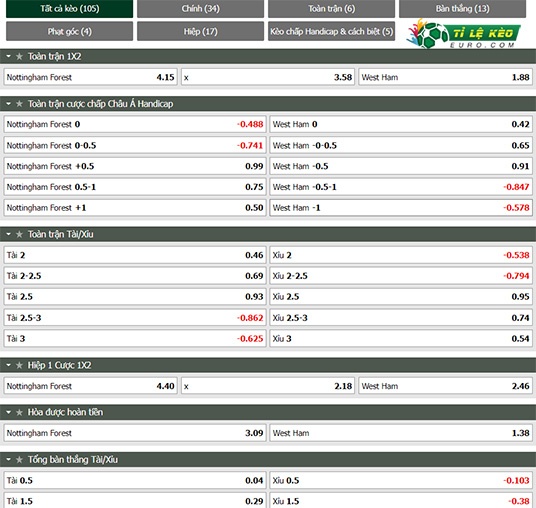Viewport: 536px width, 508px height.
Task: Collapse Hiệp 1 Cược 1X2 arrow
Action: click(x=9, y=365)
